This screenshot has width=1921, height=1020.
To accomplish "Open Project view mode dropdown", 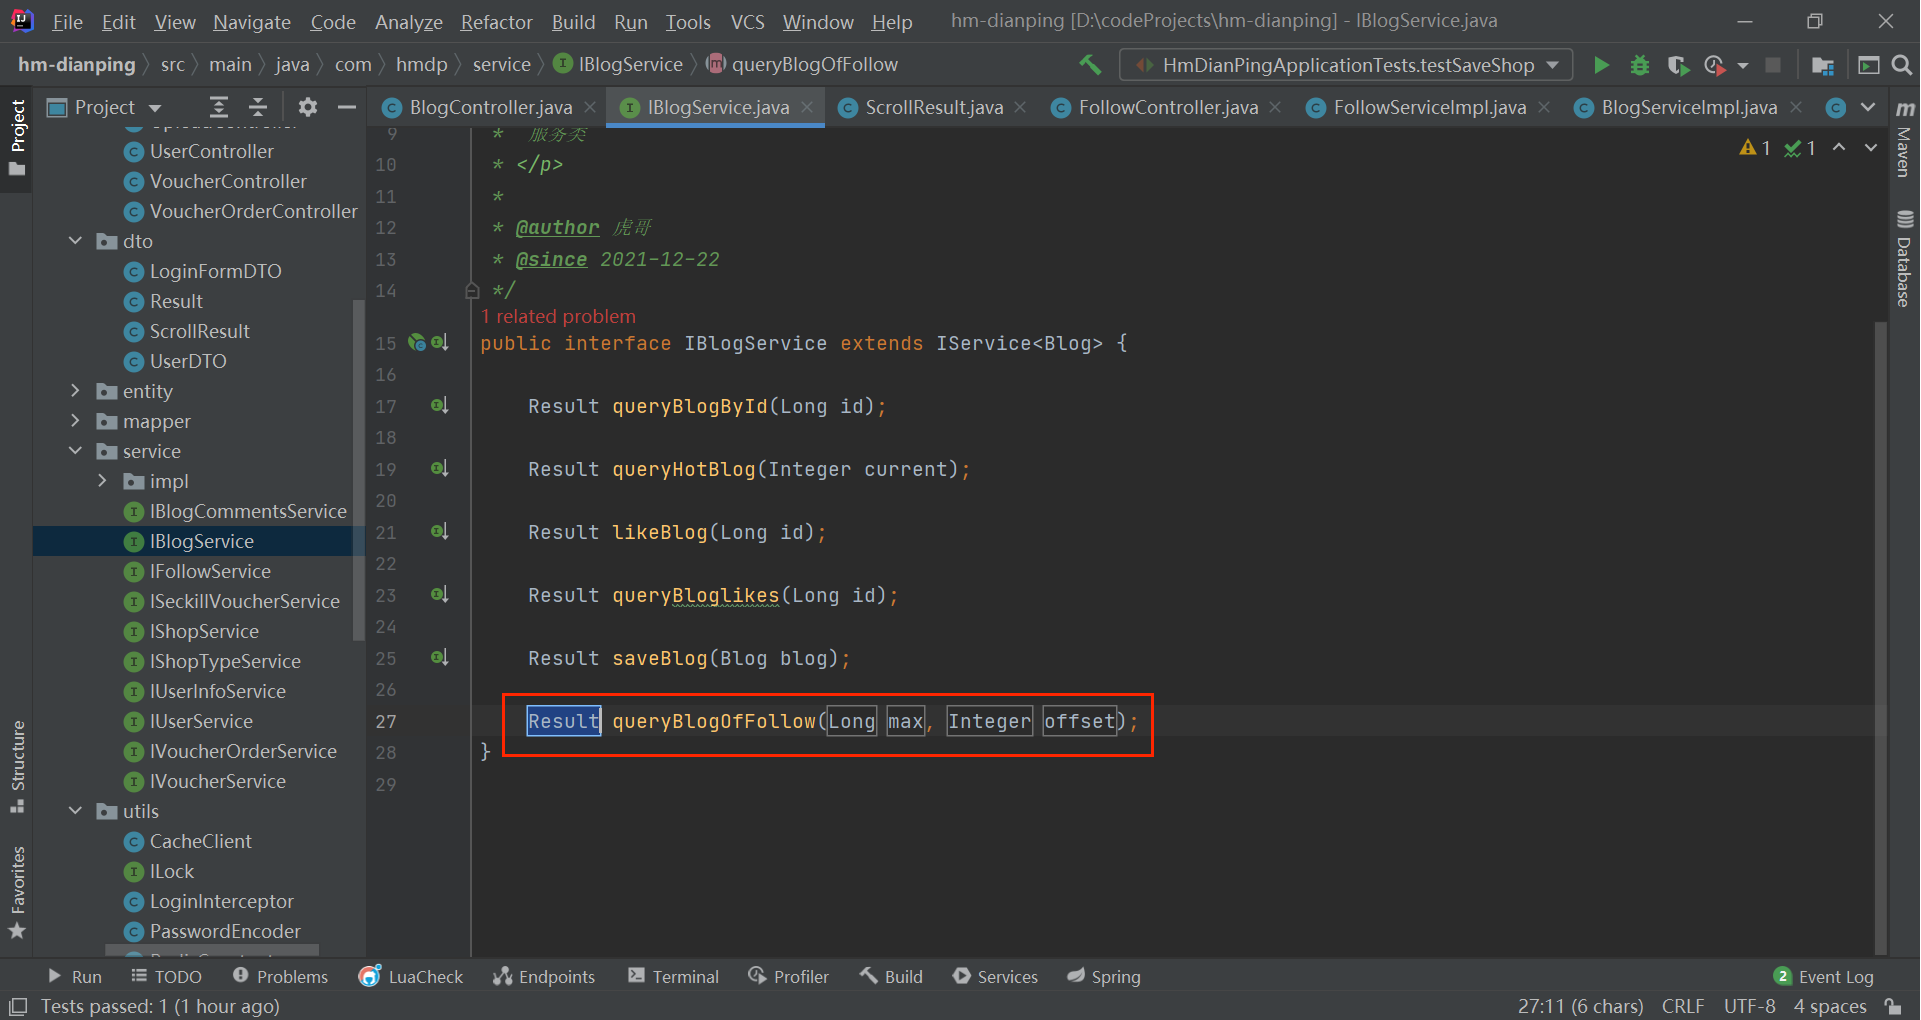I will tap(155, 108).
